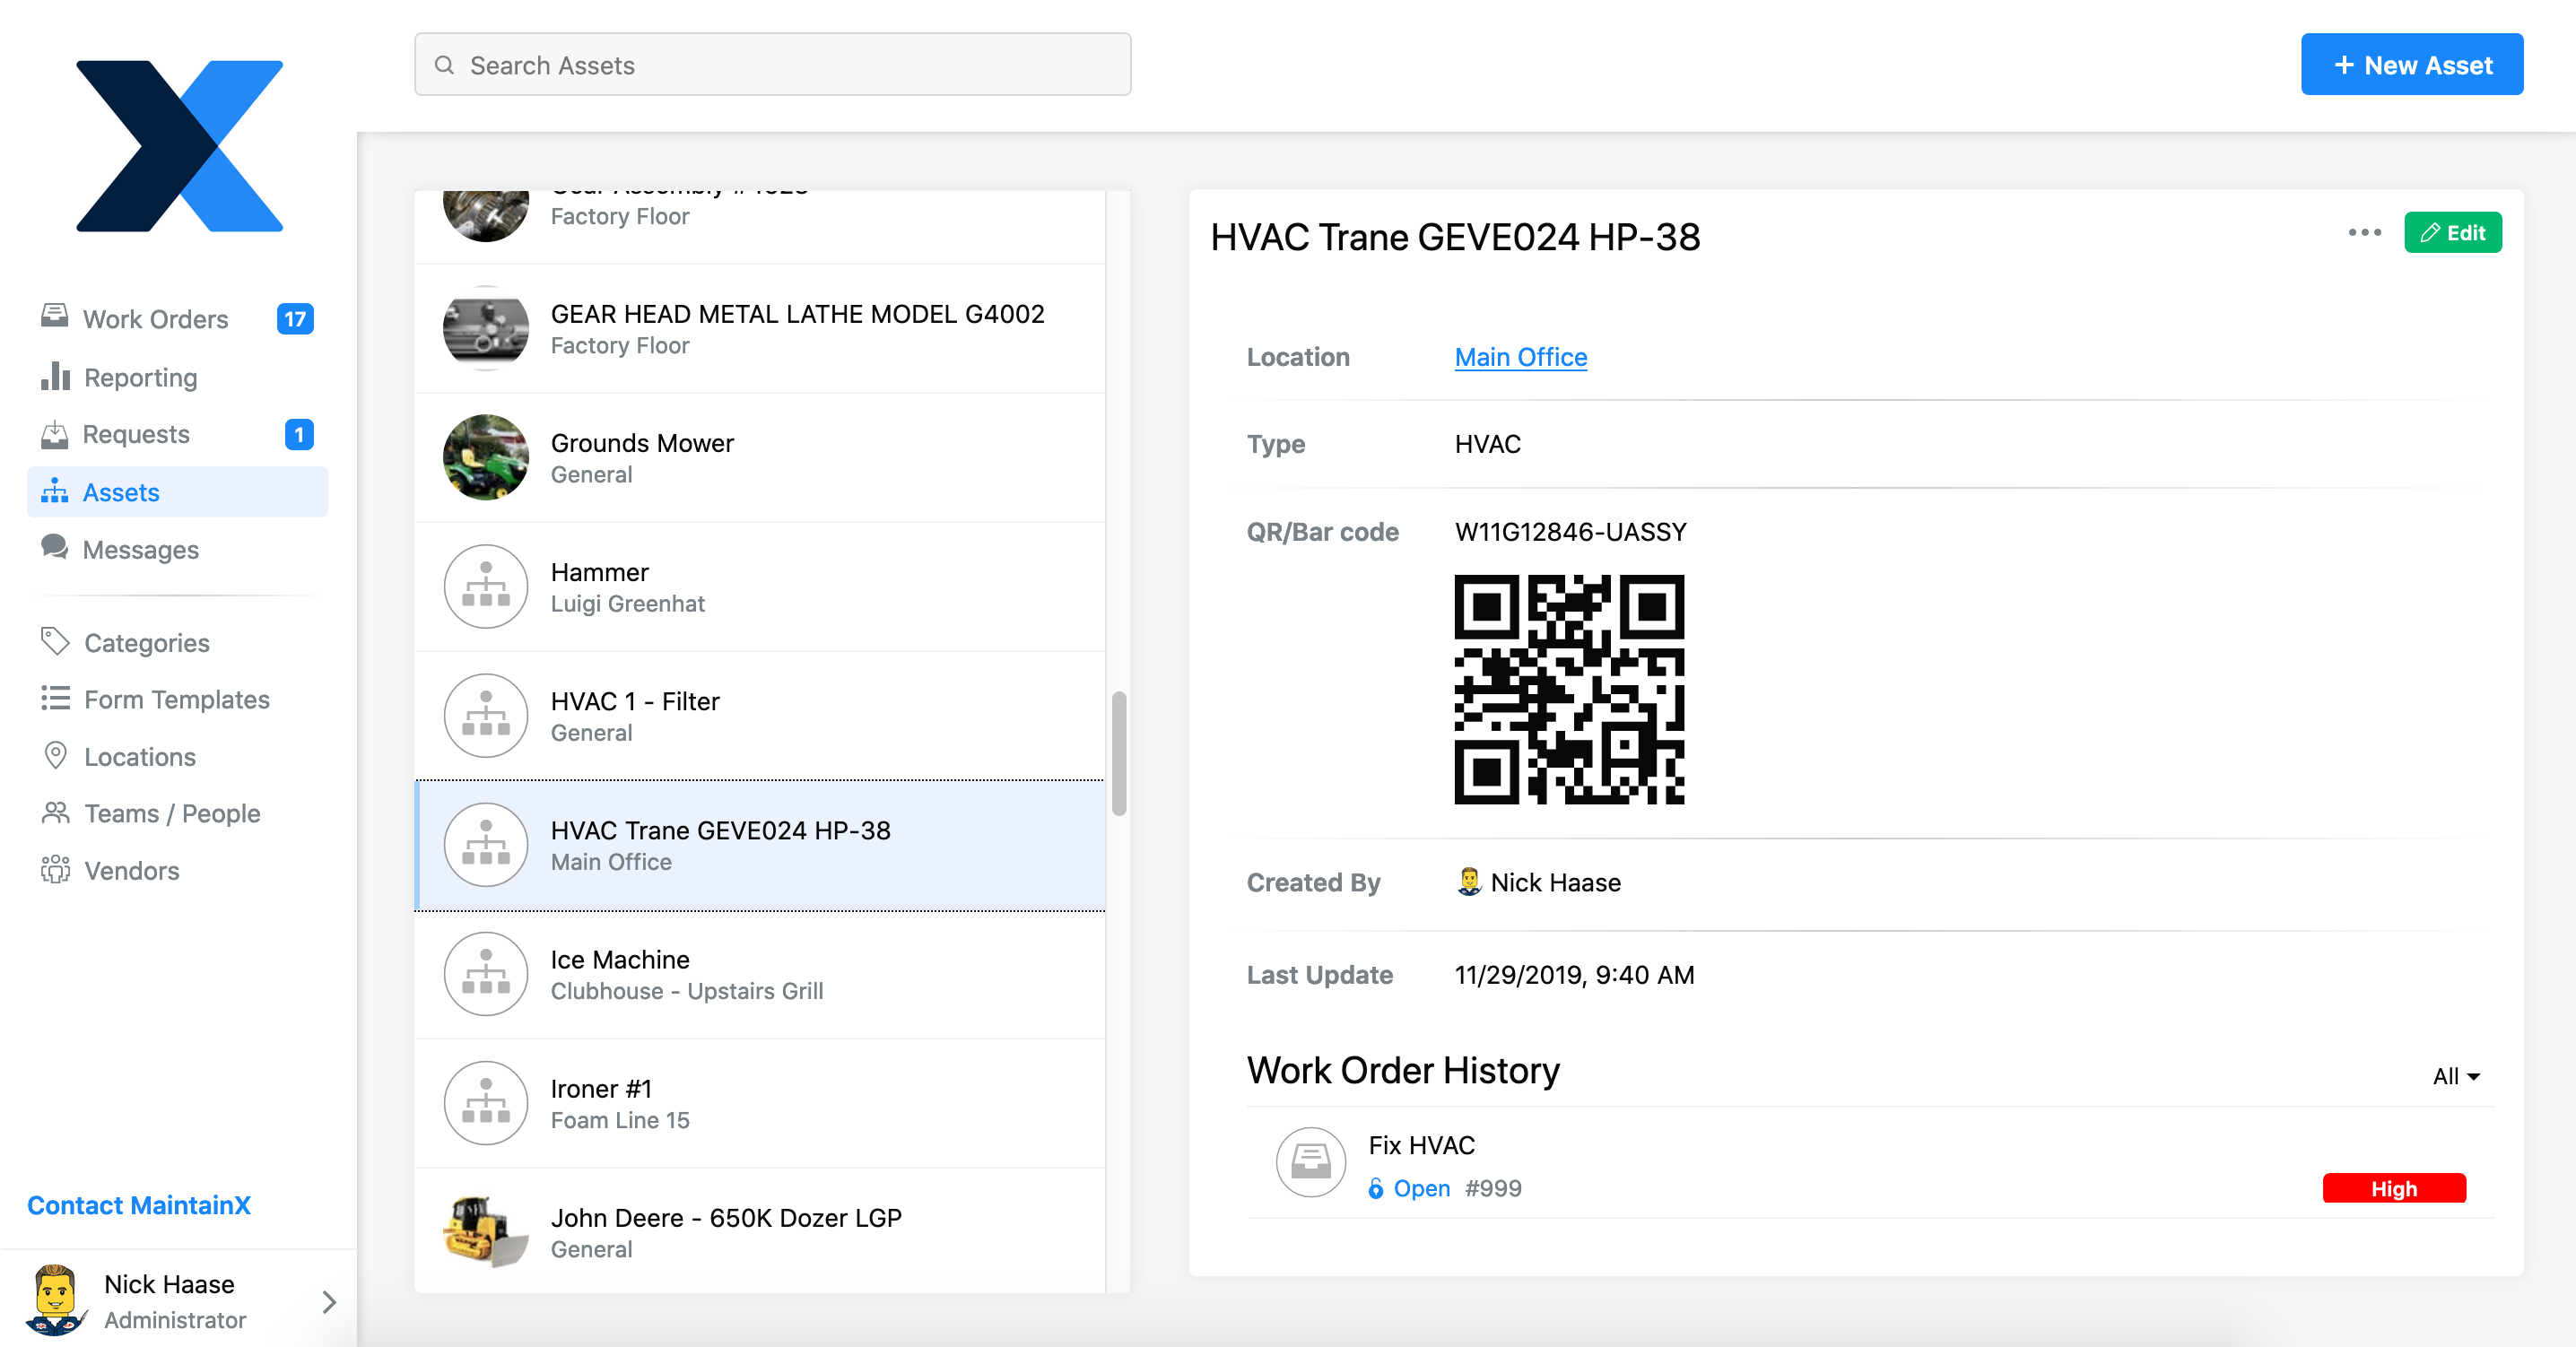Click the Locations pin icon
2576x1347 pixels.
(x=56, y=755)
